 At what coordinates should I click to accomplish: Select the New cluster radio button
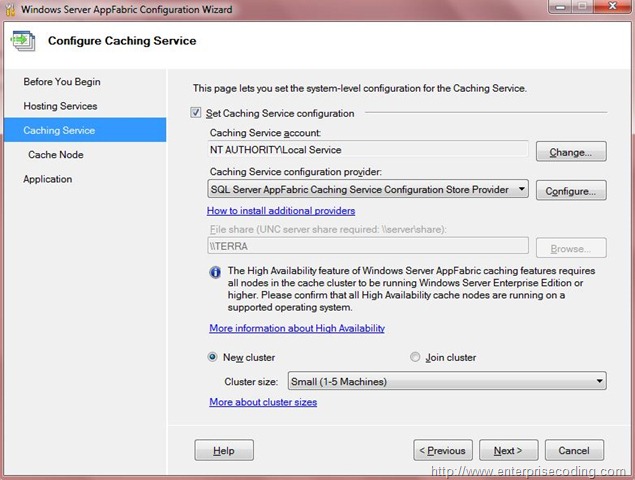point(212,357)
